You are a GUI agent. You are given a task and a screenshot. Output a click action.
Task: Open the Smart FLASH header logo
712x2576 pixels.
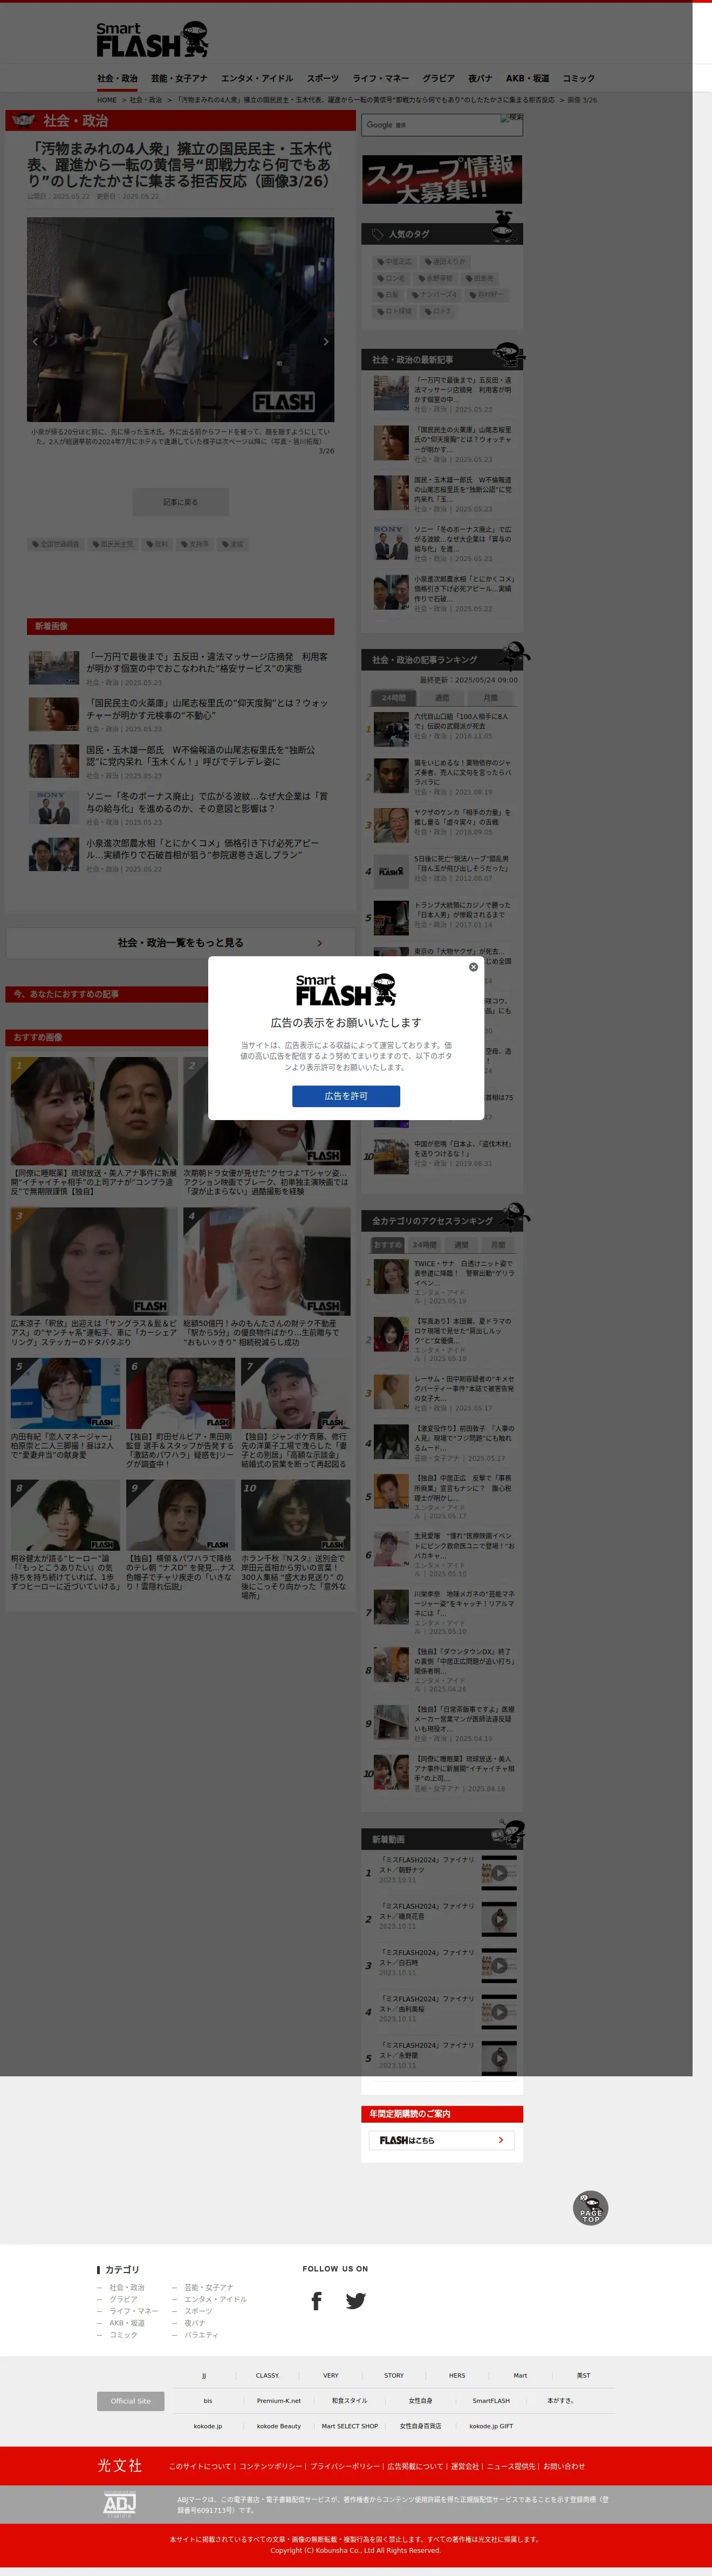point(152,40)
